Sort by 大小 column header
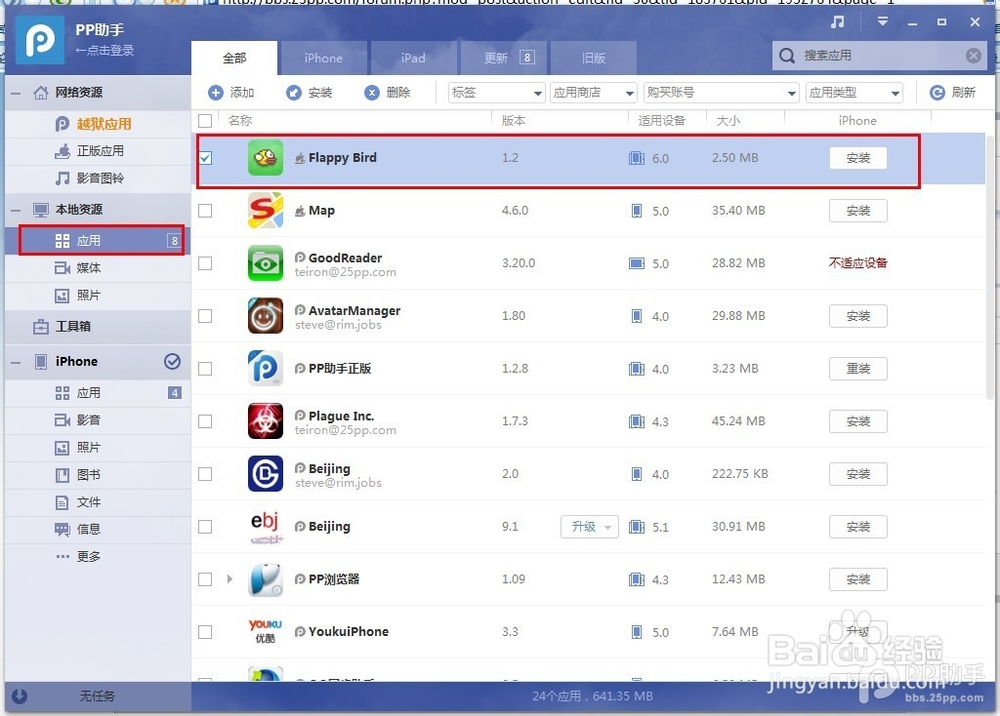 728,121
